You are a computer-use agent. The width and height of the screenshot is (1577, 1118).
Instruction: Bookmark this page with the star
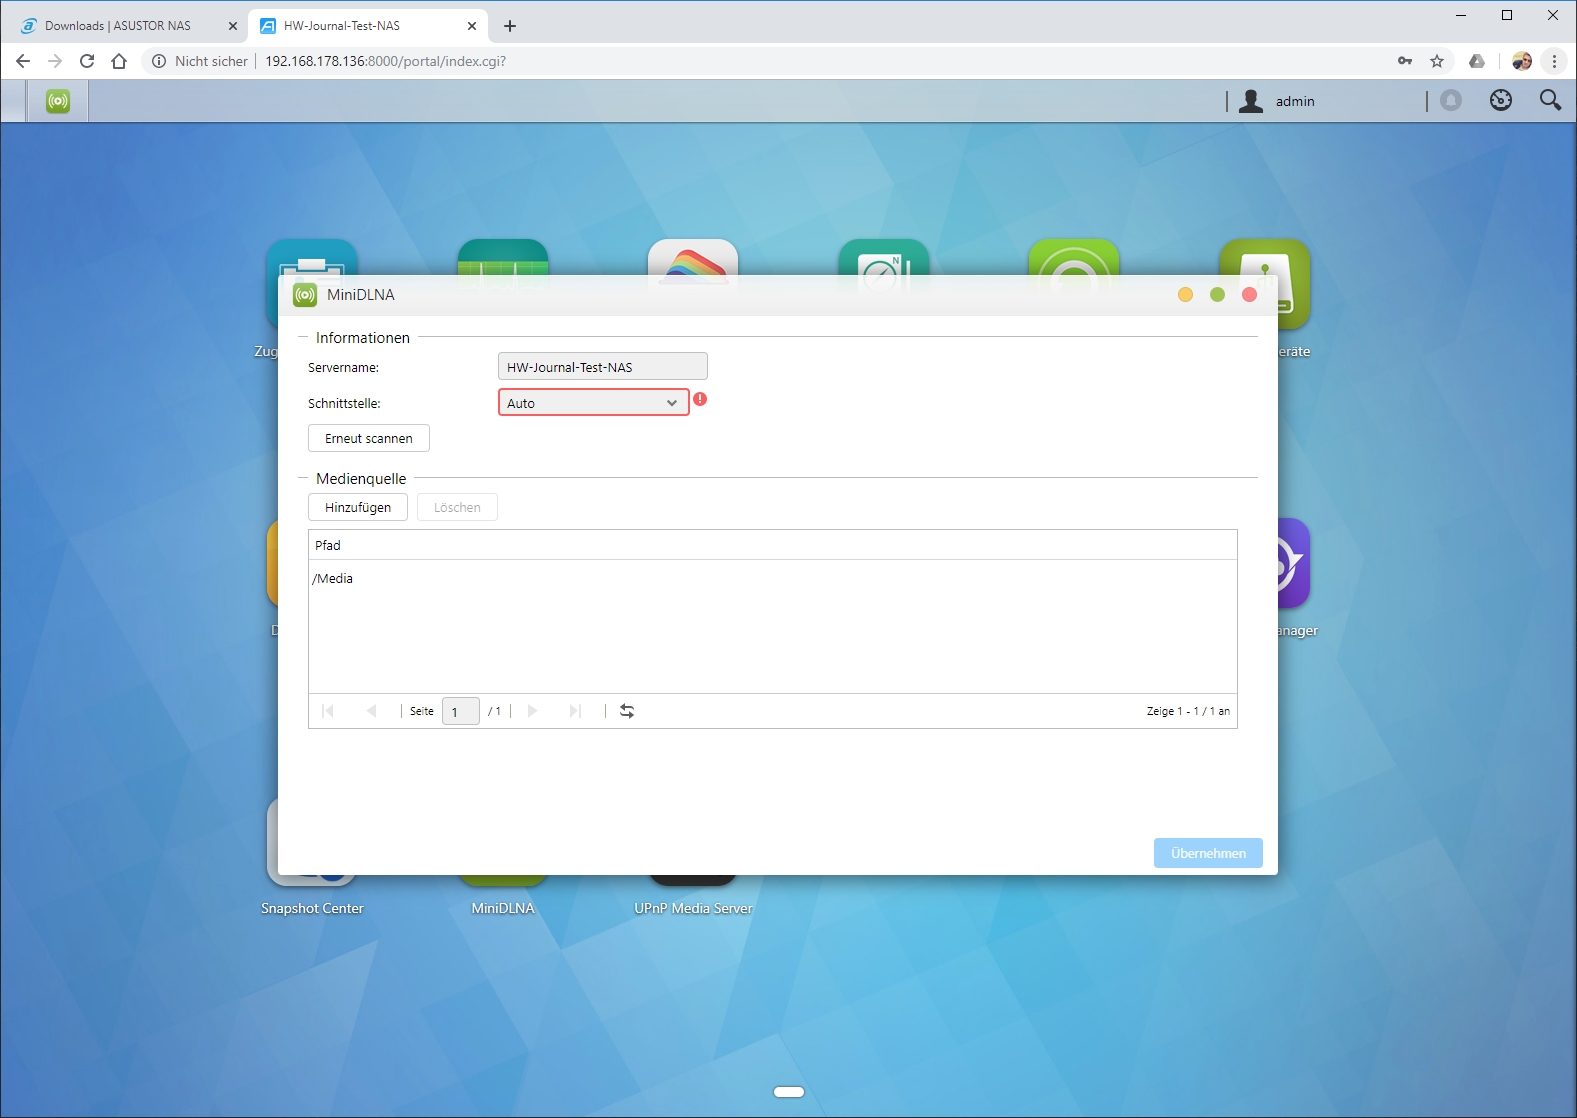click(x=1437, y=61)
